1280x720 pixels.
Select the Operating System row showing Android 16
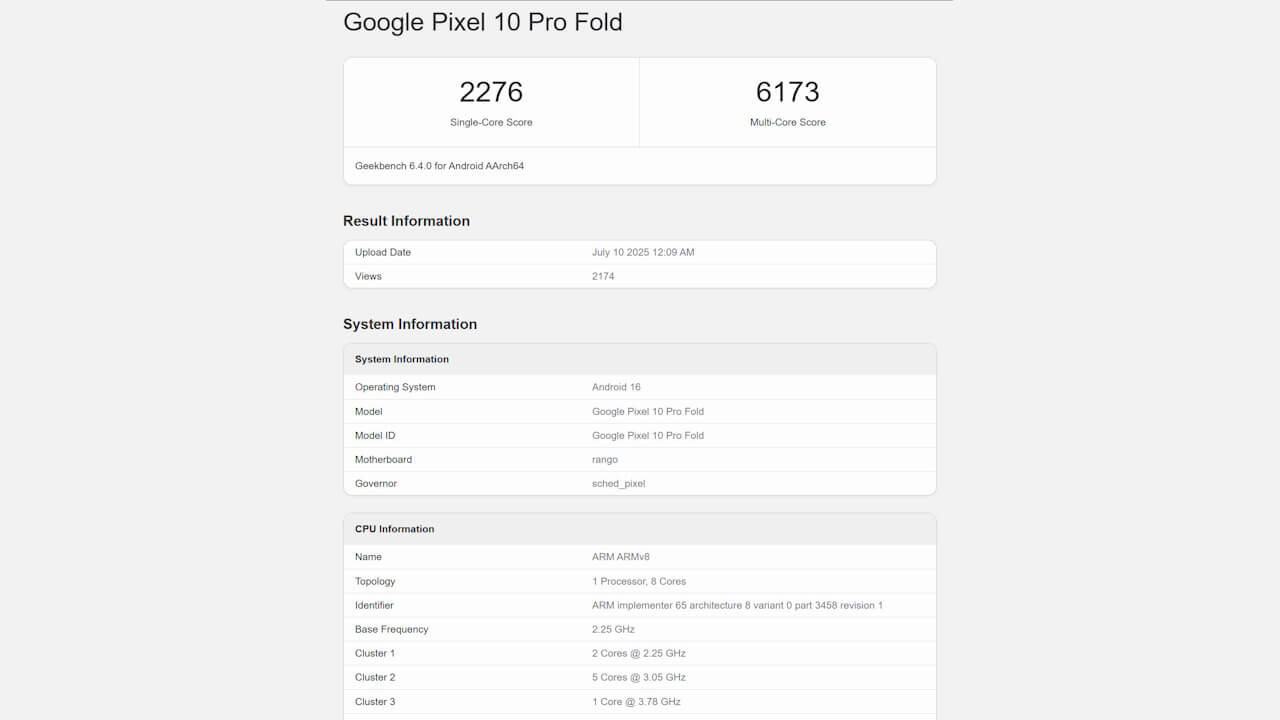[x=640, y=387]
